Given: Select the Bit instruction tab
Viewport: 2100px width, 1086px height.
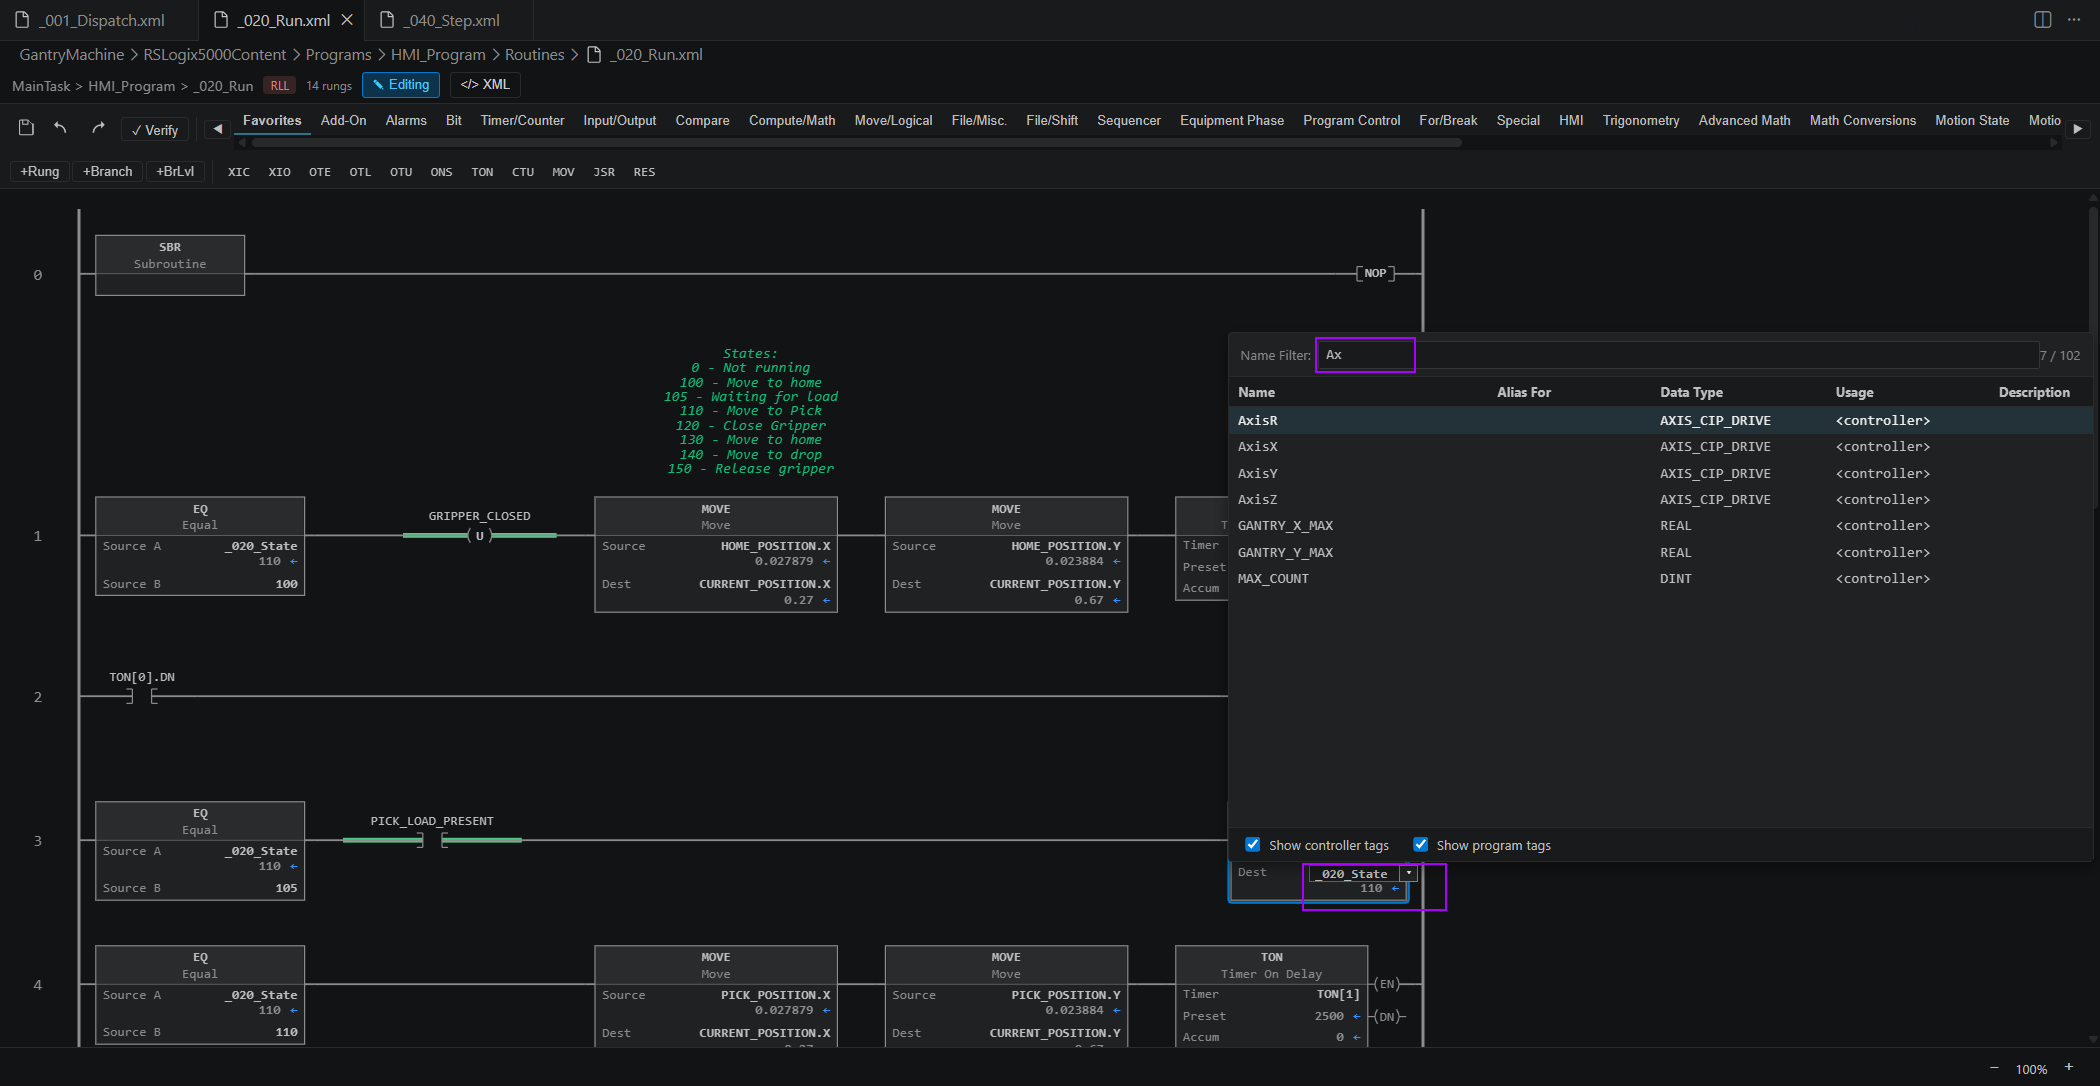Looking at the screenshot, I should click(454, 120).
